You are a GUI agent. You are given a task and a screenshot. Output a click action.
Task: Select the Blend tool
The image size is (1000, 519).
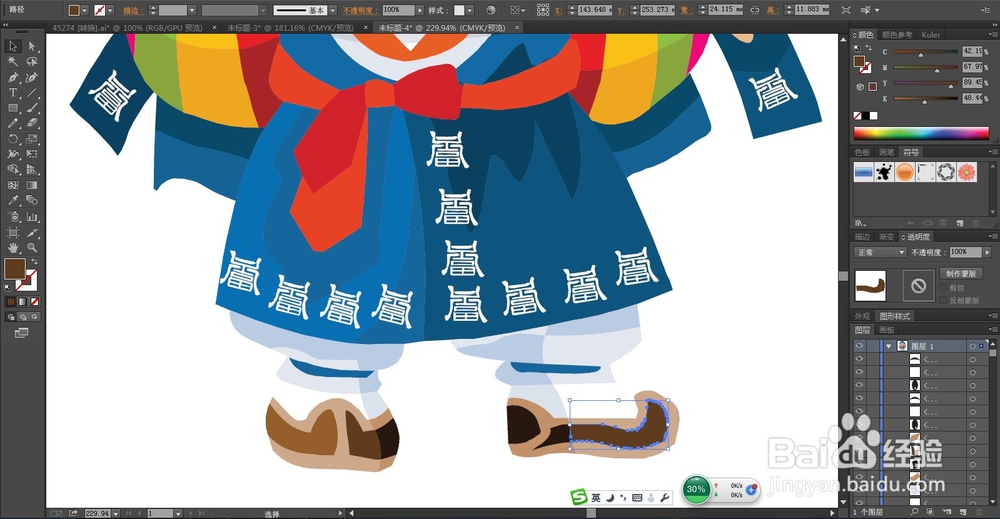pos(31,200)
